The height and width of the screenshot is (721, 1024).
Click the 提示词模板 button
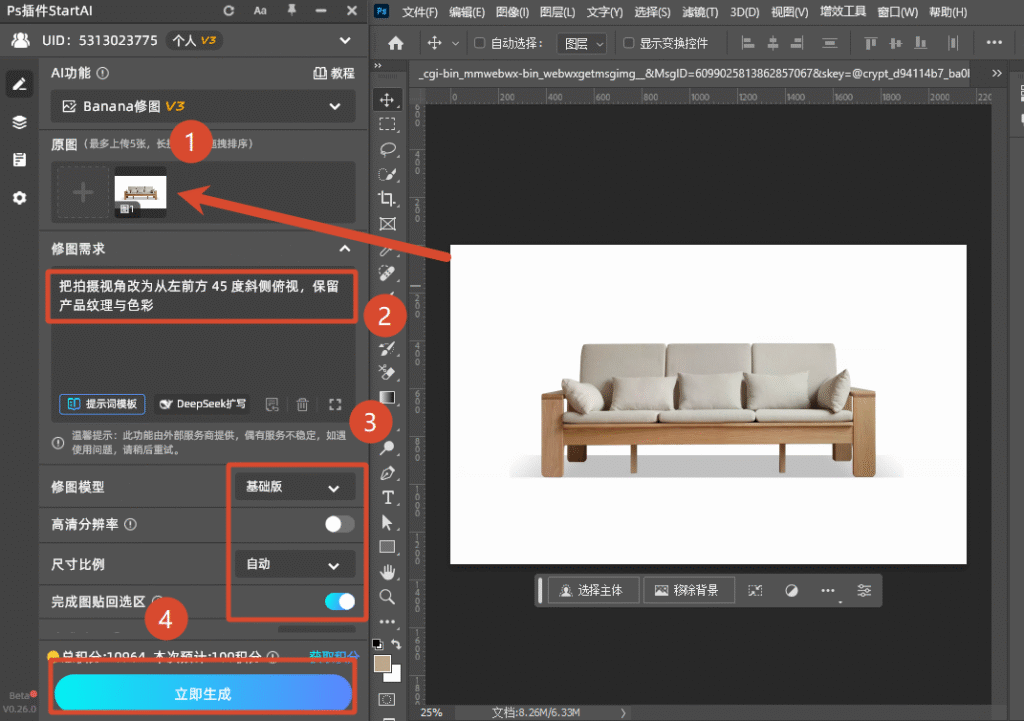[x=103, y=404]
